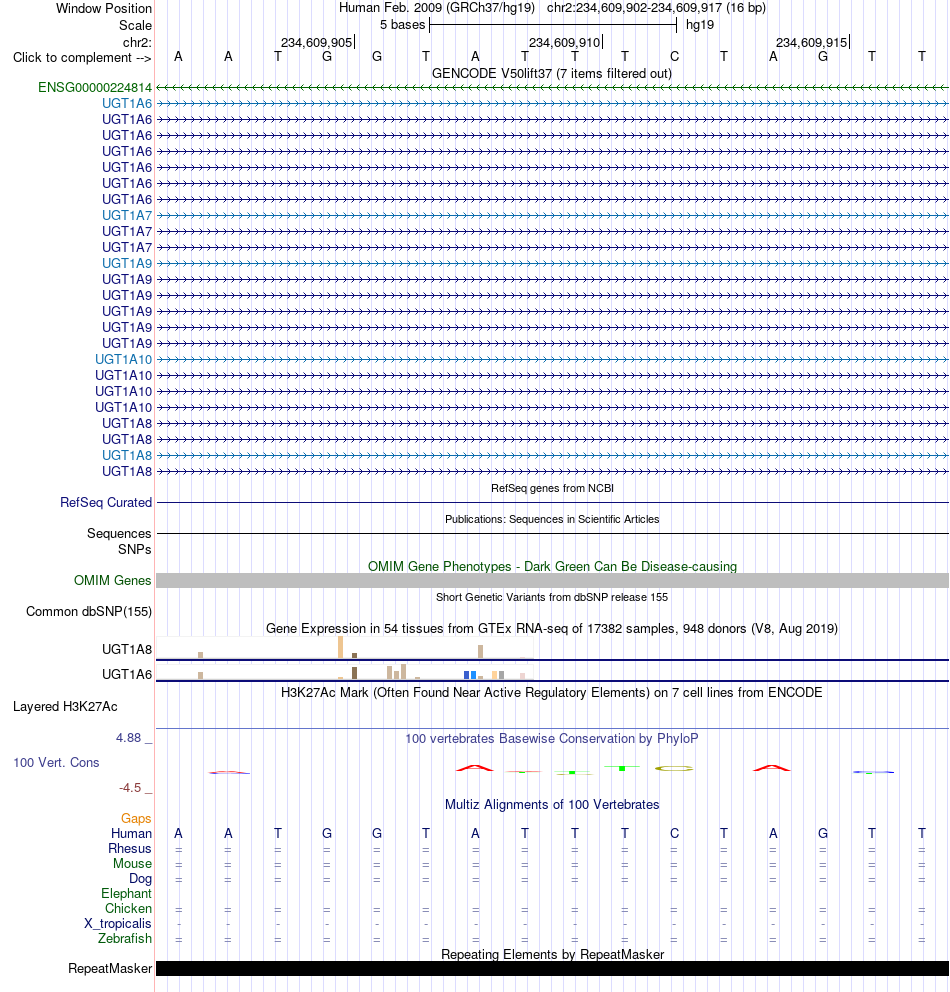The width and height of the screenshot is (950, 992).
Task: Click the UGT1A8 GTEx expression bar chart
Action: (x=345, y=648)
